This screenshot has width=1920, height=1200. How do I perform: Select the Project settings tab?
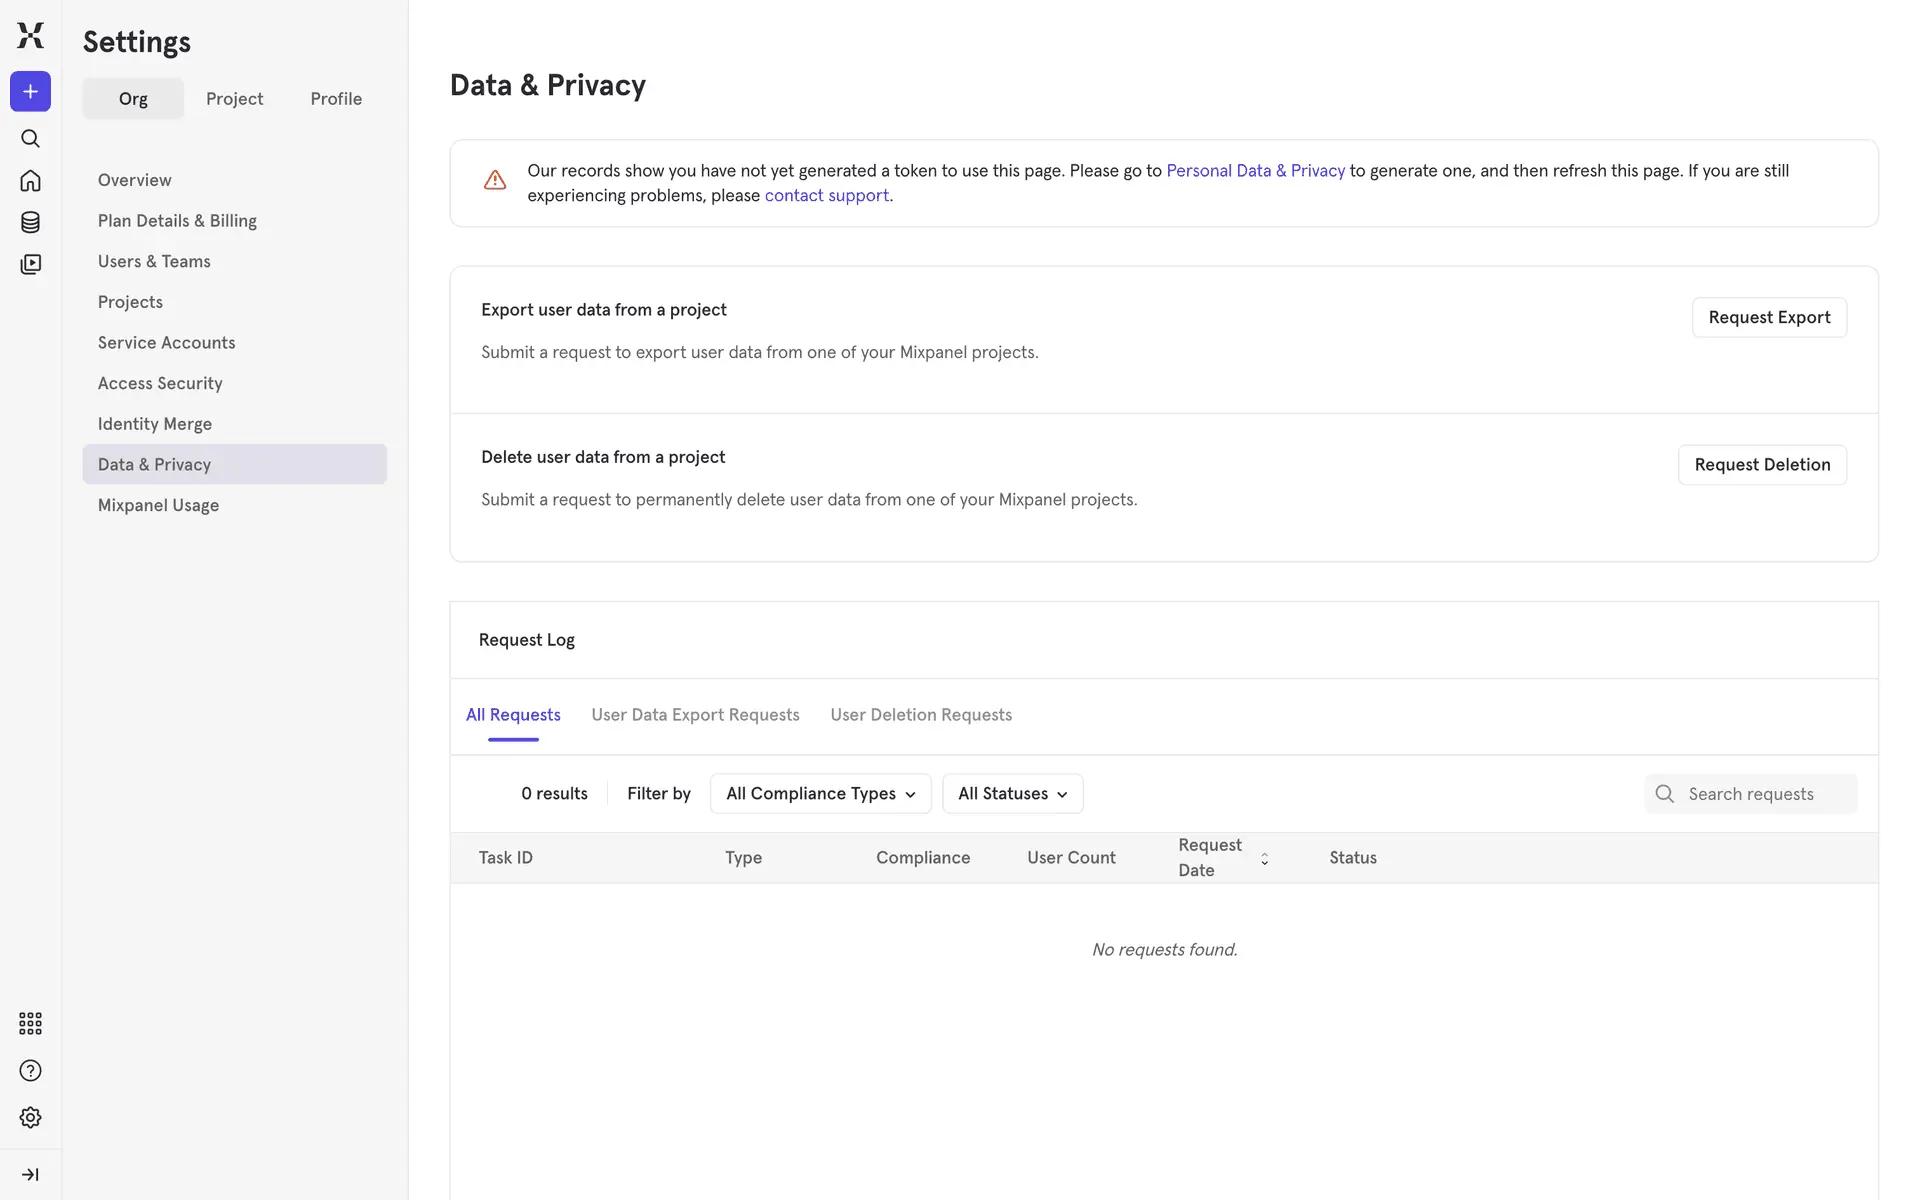point(234,99)
